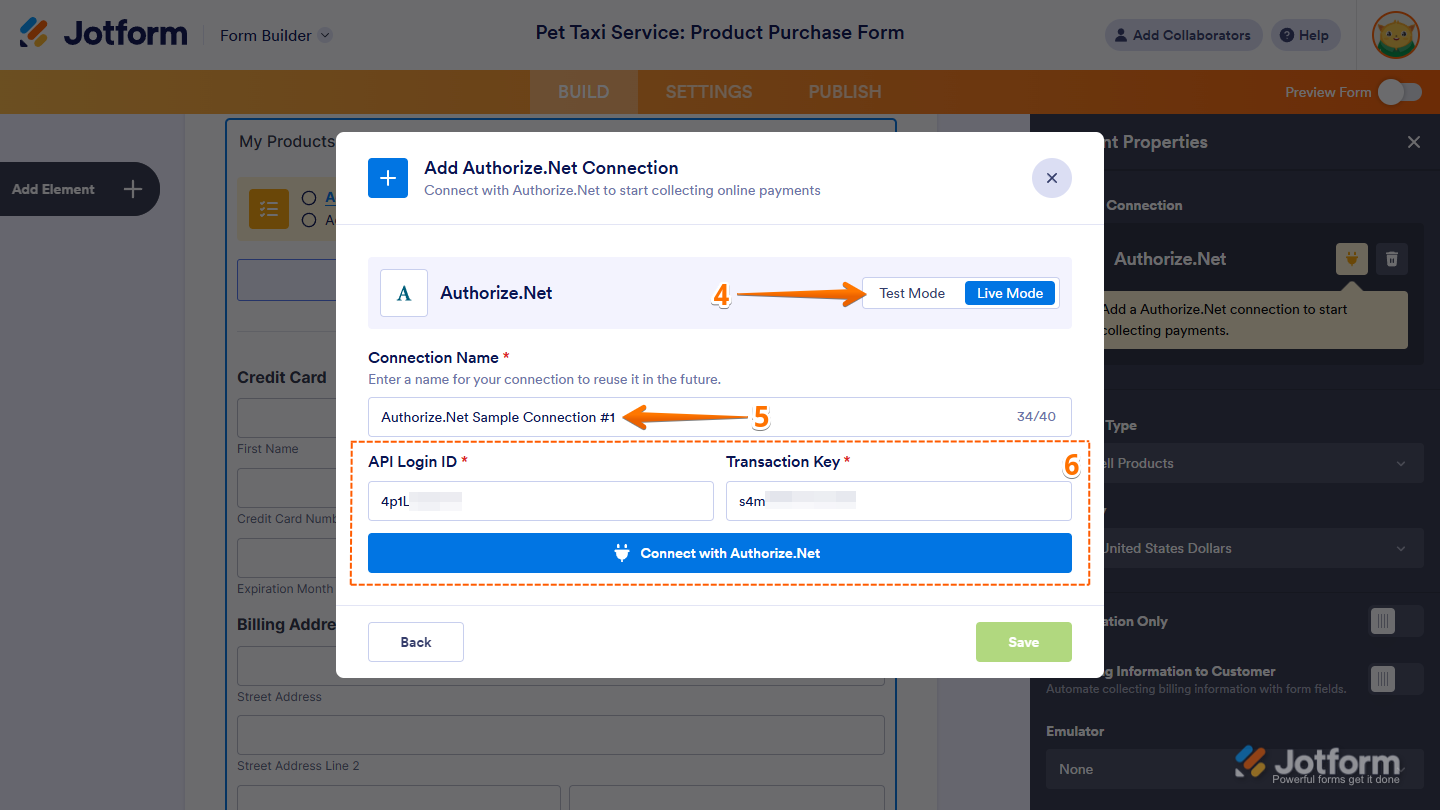1440x810 pixels.
Task: Switch connection to Test Mode
Action: 912,293
